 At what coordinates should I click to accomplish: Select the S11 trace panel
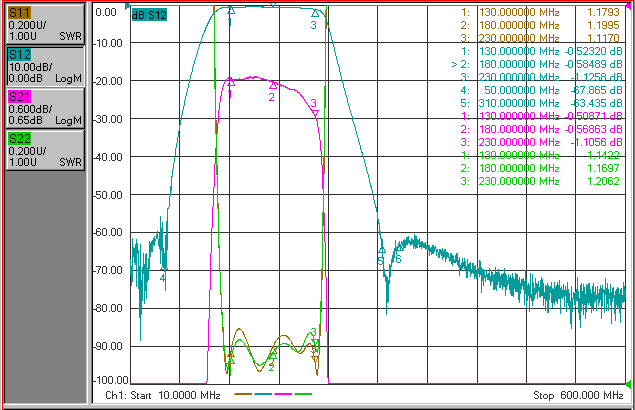pyautogui.click(x=45, y=24)
